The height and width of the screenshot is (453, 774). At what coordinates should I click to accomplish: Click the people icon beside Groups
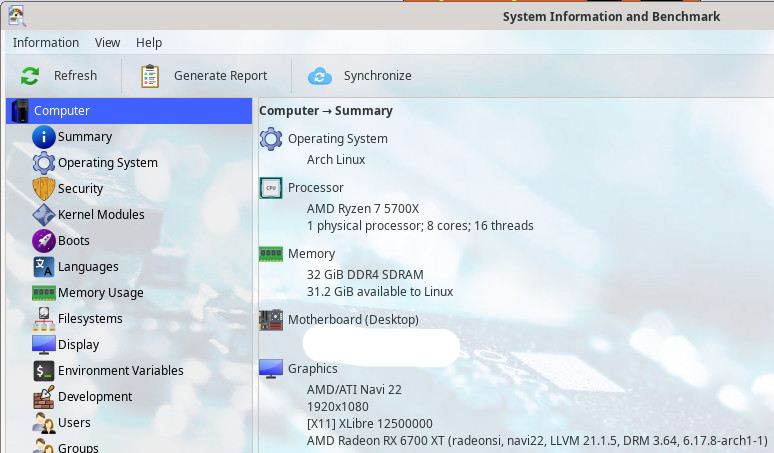[x=44, y=446]
